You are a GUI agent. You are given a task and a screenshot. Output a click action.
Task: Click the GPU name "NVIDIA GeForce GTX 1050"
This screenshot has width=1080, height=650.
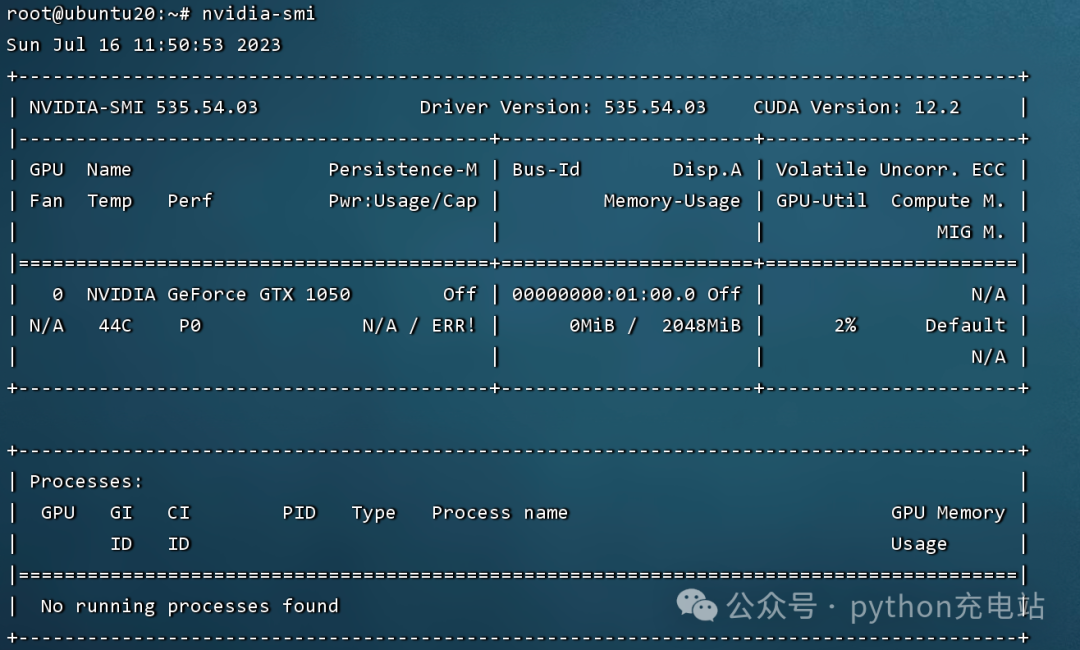[x=218, y=295]
